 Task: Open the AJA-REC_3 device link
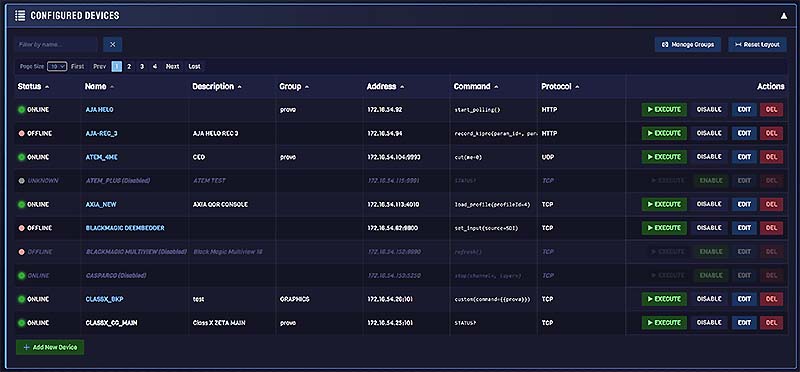102,133
